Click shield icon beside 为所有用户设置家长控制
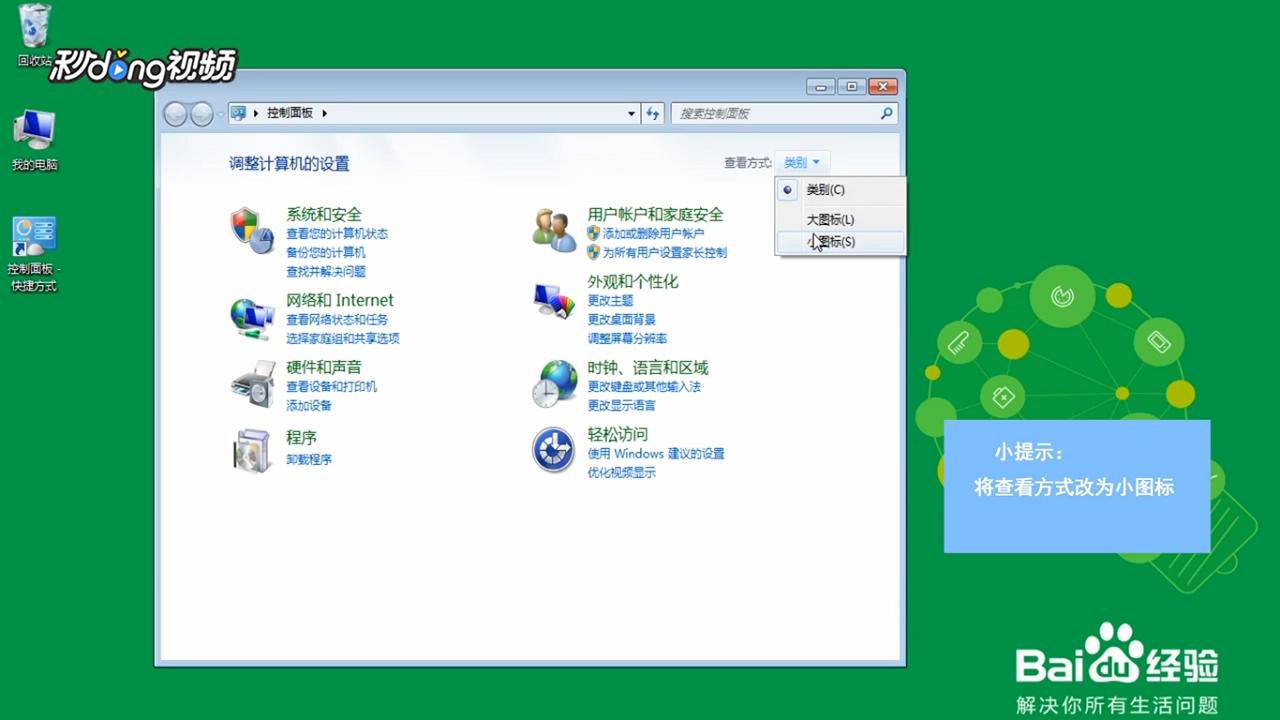The height and width of the screenshot is (720, 1280). click(594, 252)
